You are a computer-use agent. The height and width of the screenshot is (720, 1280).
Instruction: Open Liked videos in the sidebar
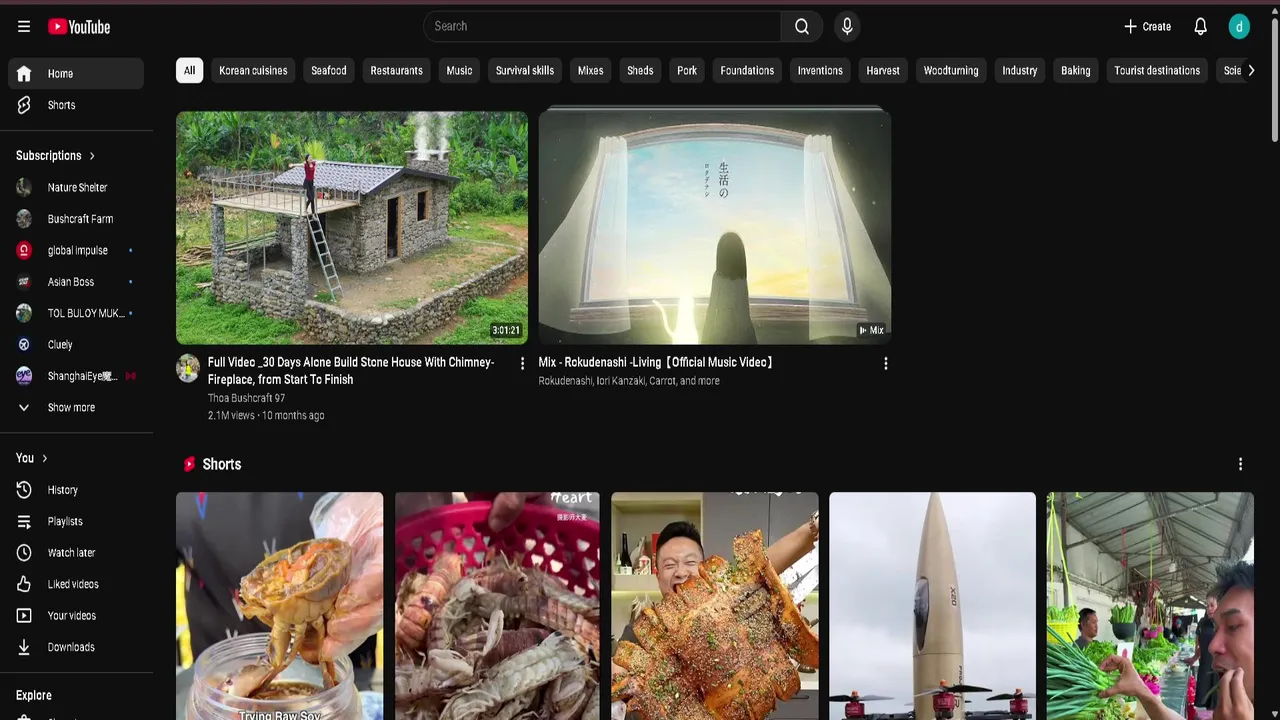[76, 584]
